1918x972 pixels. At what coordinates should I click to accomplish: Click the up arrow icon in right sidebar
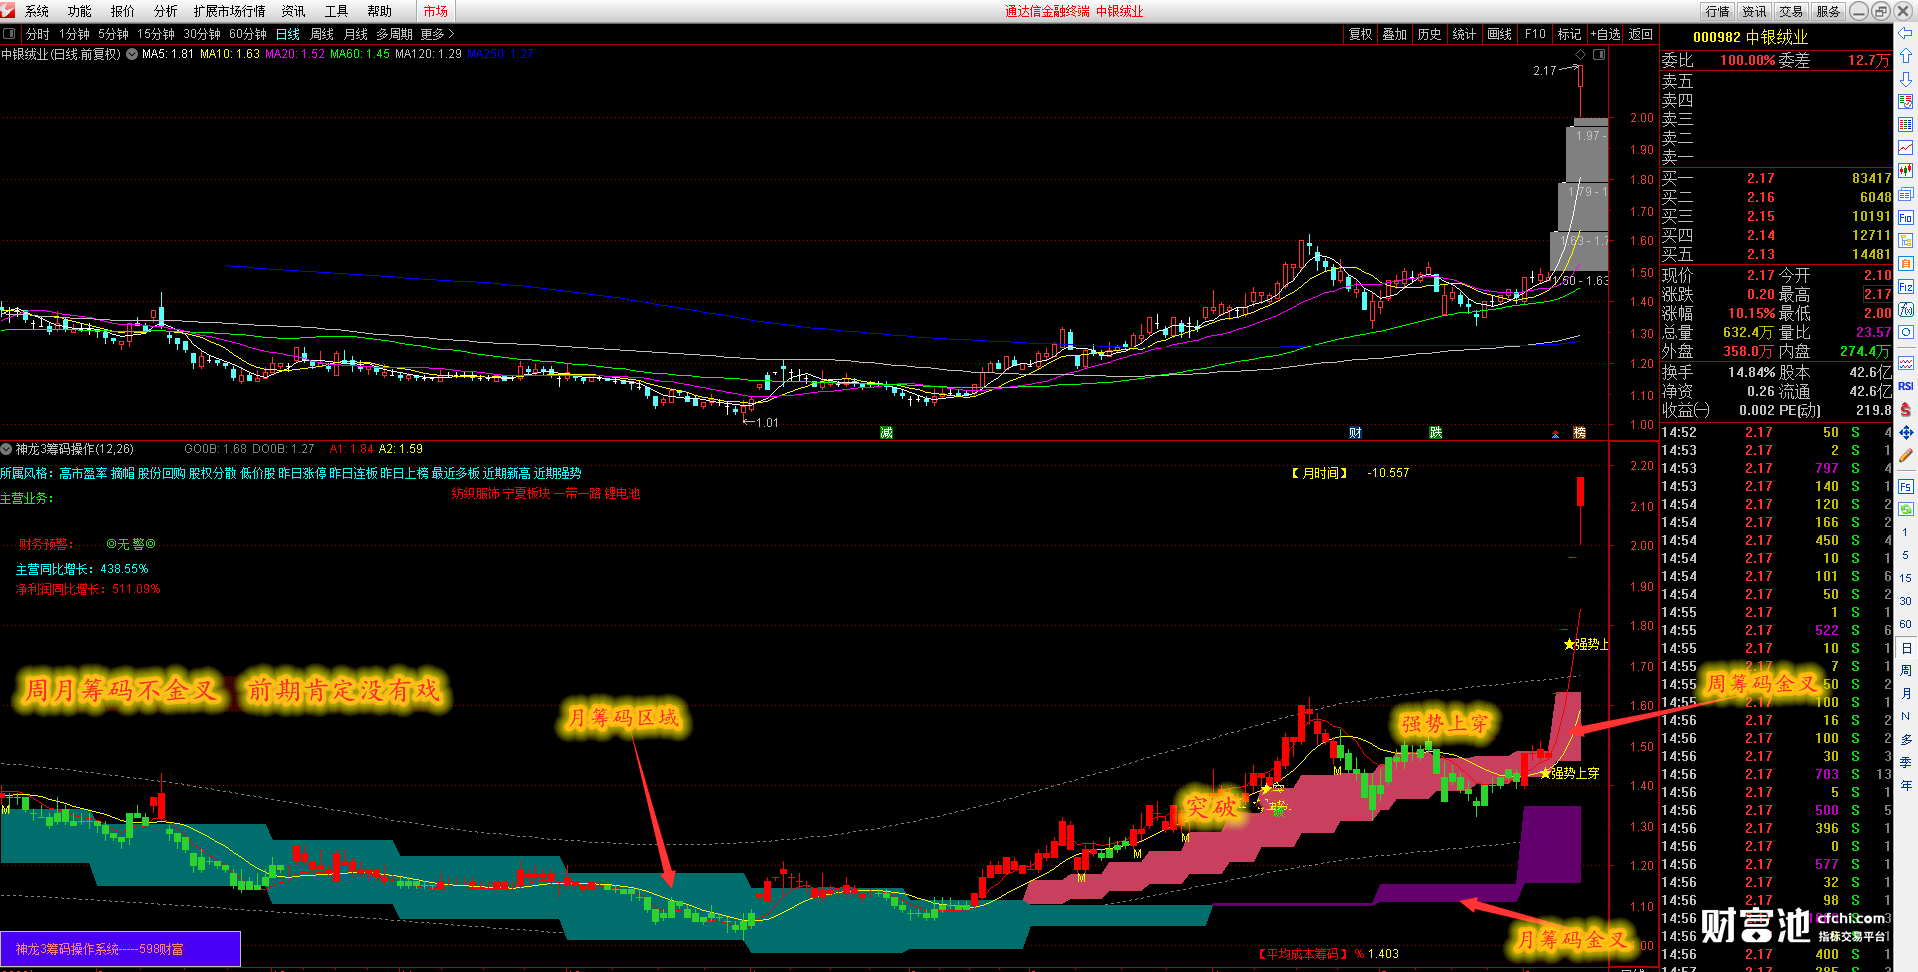[x=1906, y=56]
